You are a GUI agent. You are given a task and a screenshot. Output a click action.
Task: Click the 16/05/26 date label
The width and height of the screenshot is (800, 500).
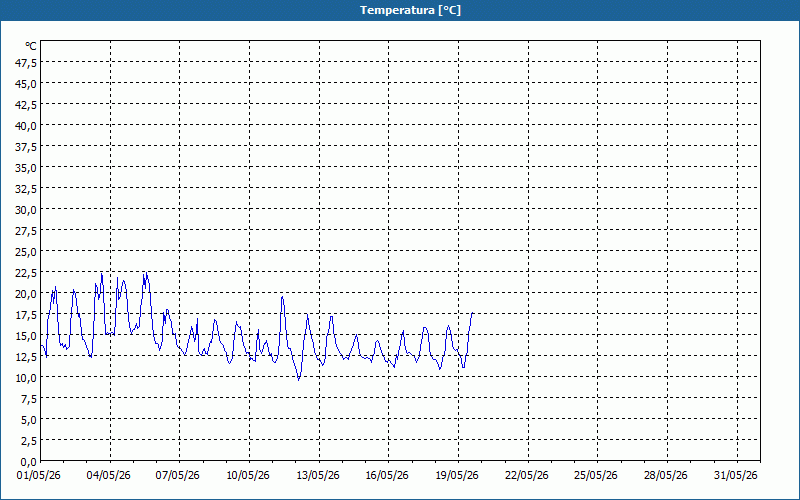tap(387, 476)
